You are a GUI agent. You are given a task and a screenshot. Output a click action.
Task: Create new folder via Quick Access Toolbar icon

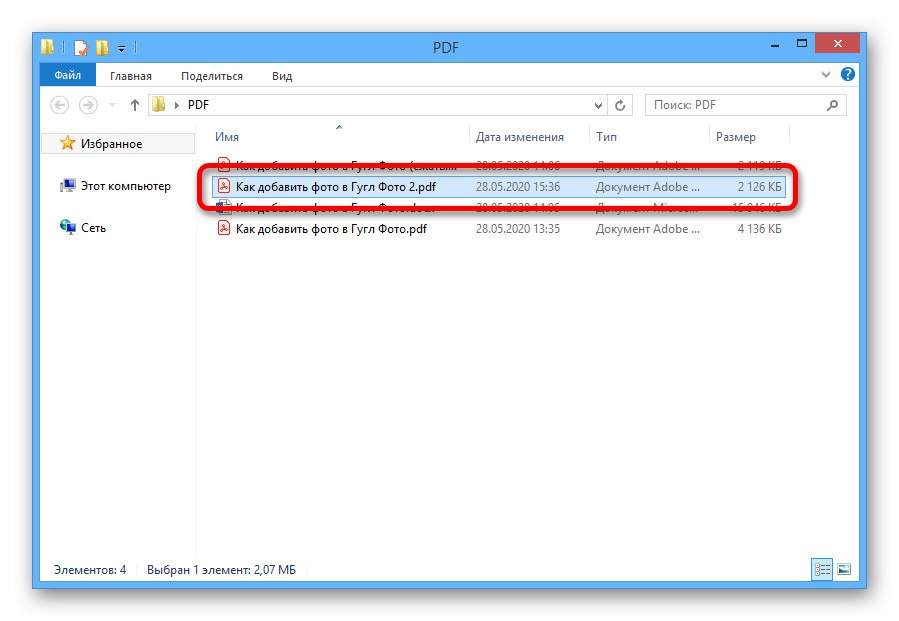coord(102,47)
